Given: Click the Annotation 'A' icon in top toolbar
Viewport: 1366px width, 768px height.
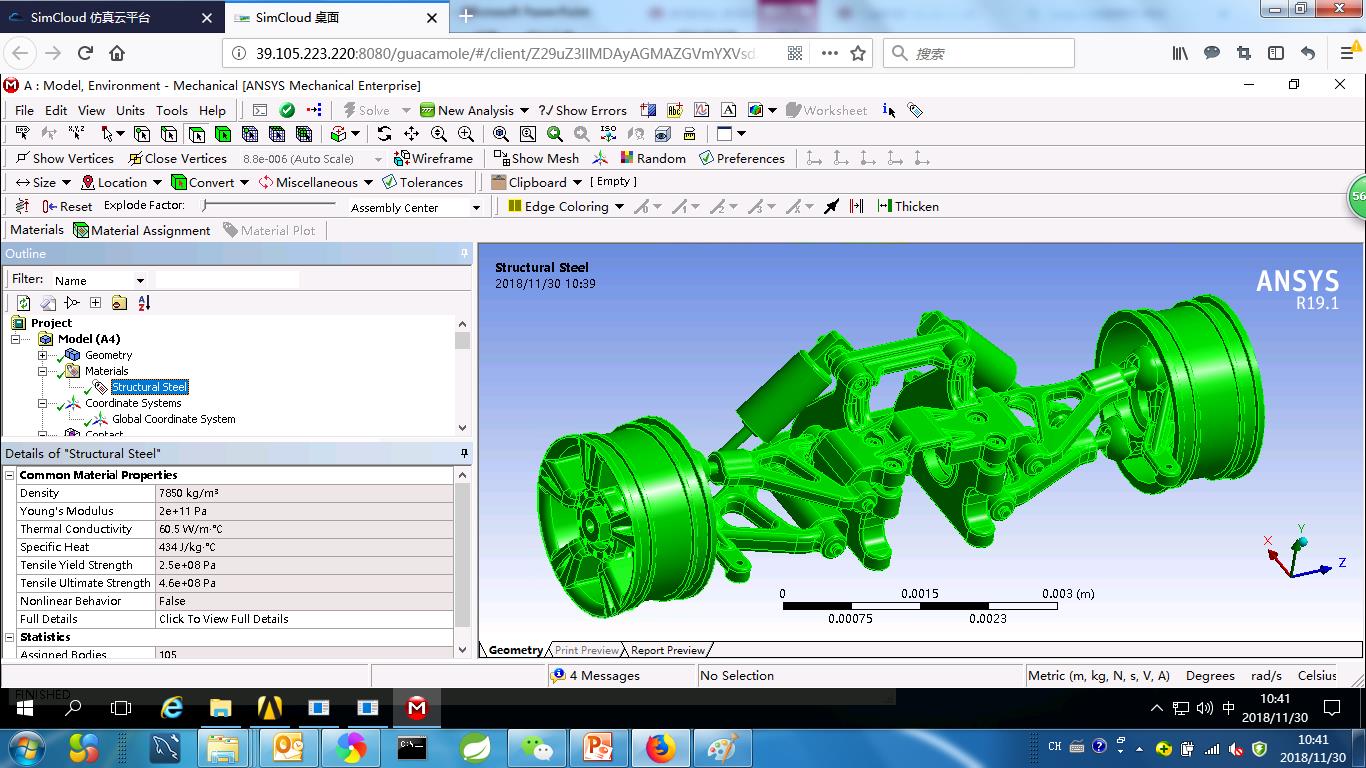Looking at the screenshot, I should pyautogui.click(x=729, y=110).
